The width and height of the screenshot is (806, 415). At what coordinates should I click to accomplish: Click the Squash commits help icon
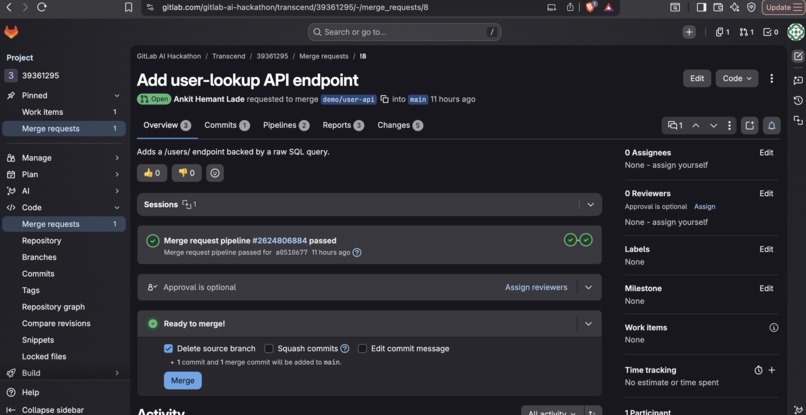345,349
